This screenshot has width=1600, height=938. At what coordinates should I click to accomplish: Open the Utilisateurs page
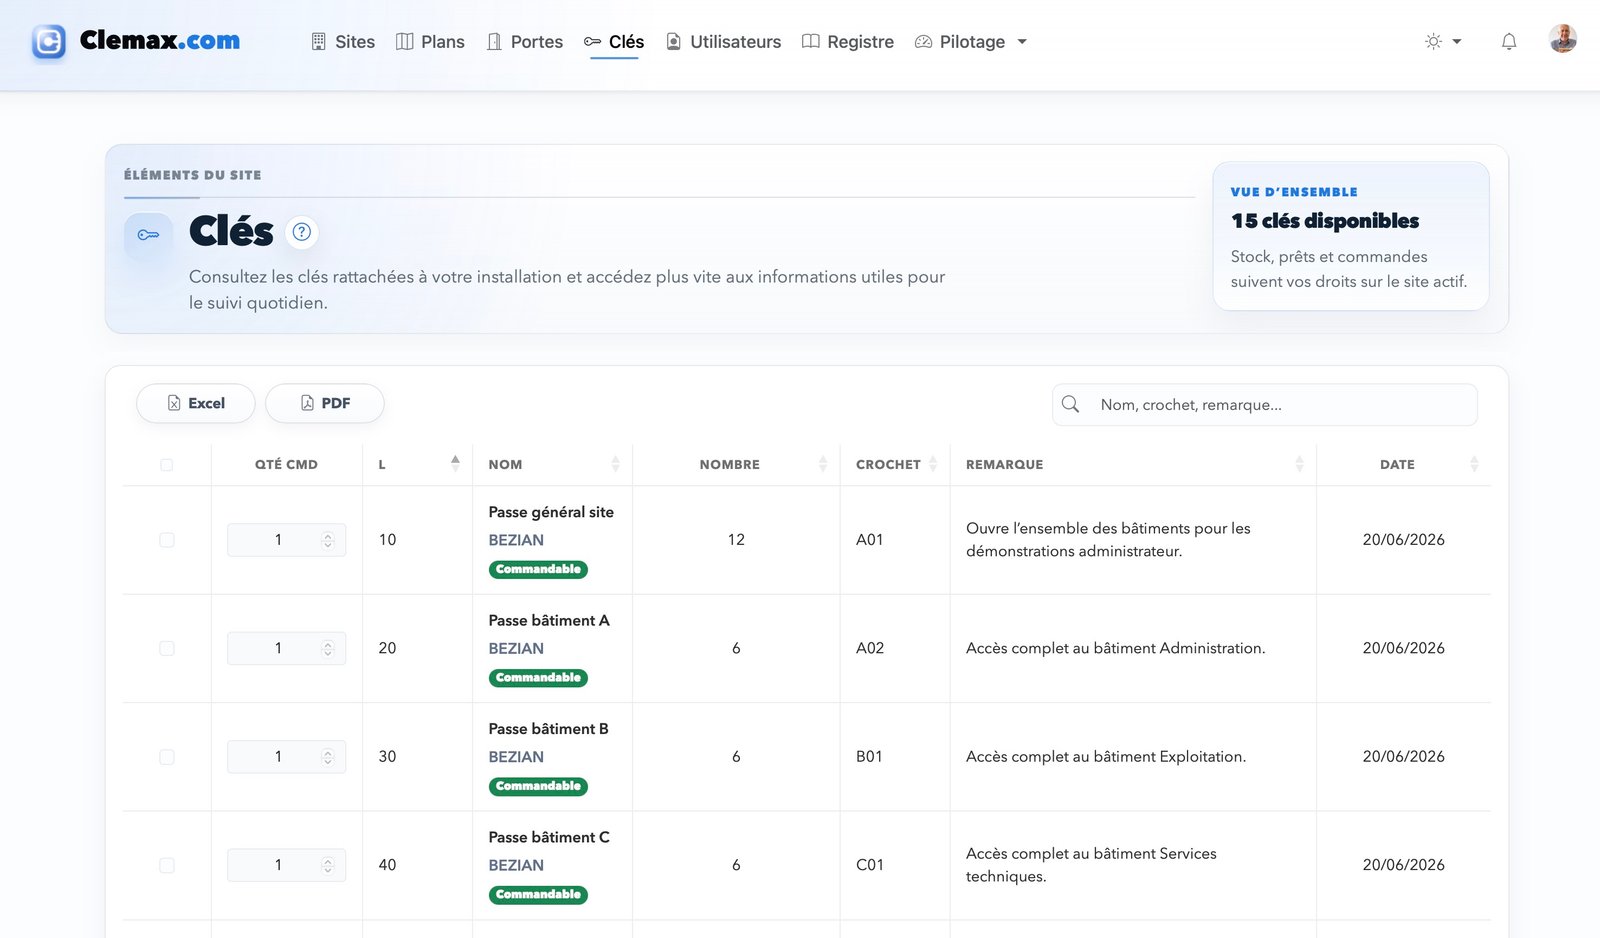point(723,42)
